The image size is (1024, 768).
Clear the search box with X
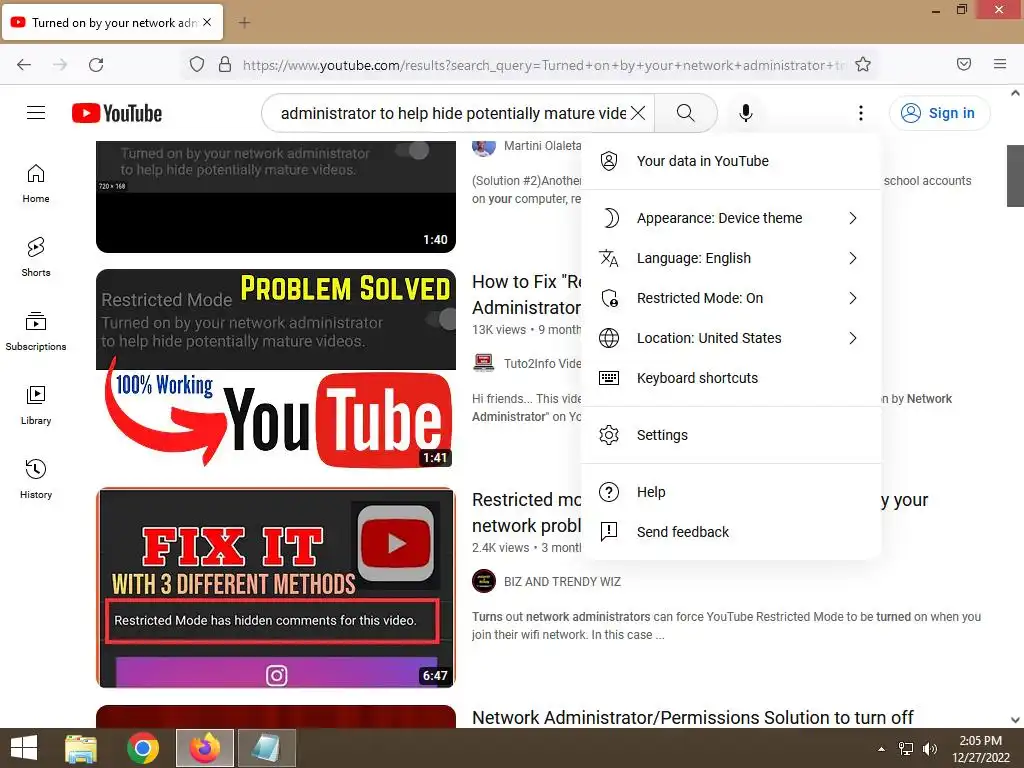pyautogui.click(x=638, y=113)
